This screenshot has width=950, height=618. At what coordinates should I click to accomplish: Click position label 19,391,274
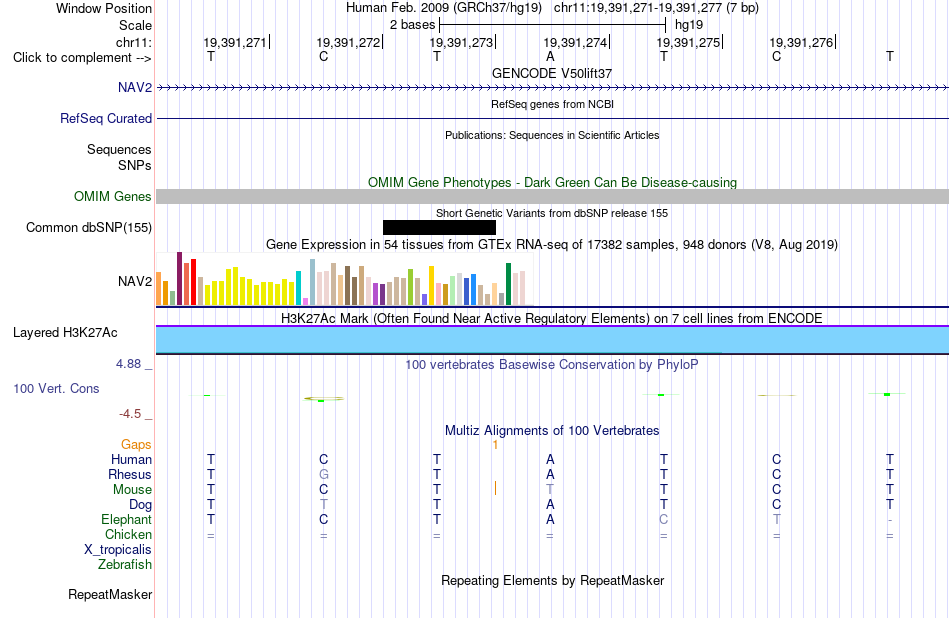click(575, 42)
